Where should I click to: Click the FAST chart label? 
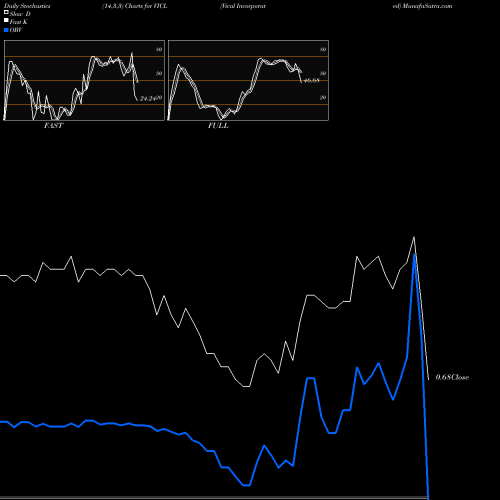click(53, 126)
